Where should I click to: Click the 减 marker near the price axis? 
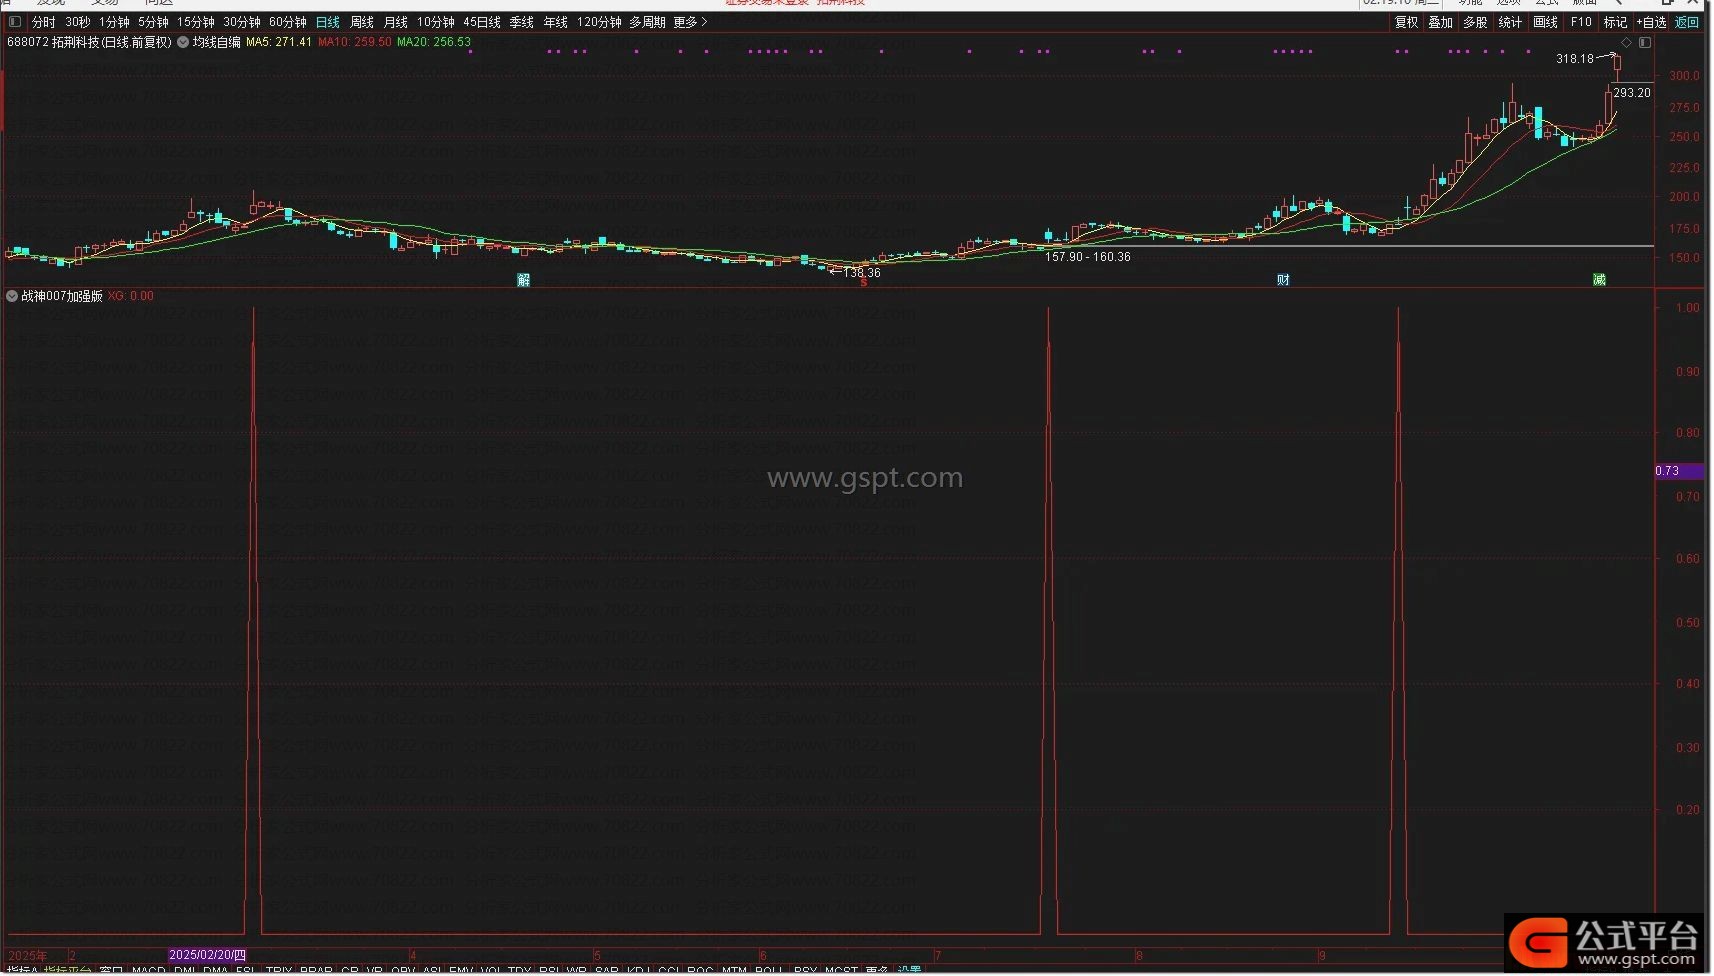pos(1599,280)
